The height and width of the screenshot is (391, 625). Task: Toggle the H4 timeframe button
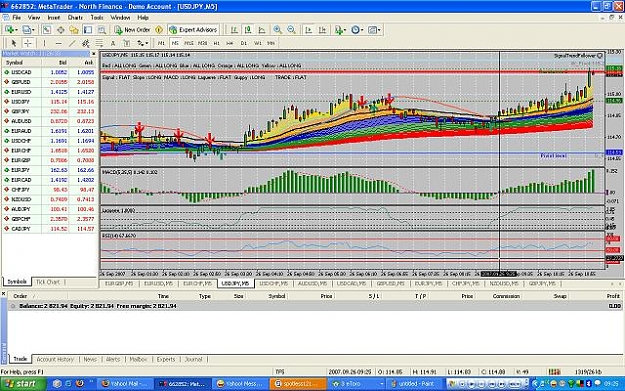(x=230, y=43)
